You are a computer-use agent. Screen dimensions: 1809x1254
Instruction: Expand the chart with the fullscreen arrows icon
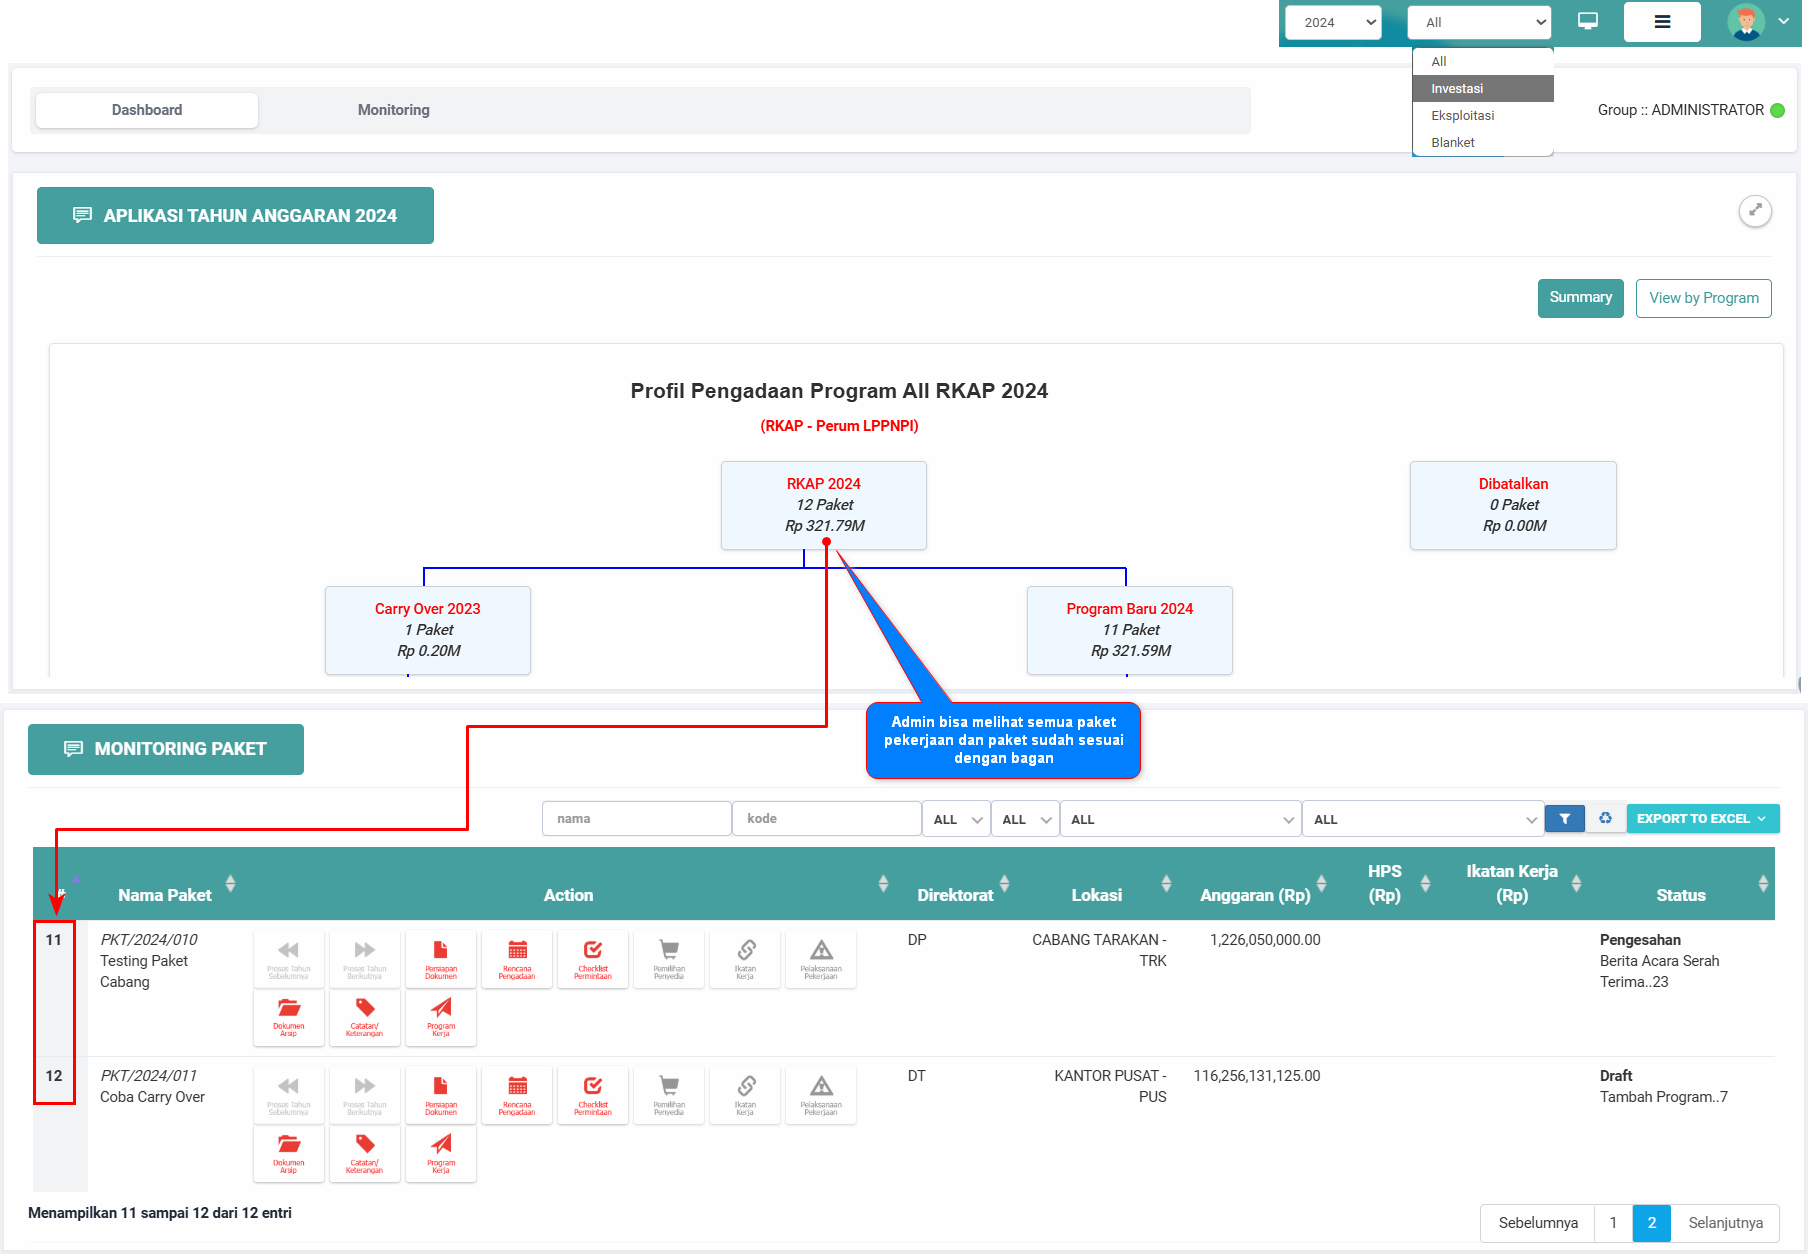coord(1755,211)
